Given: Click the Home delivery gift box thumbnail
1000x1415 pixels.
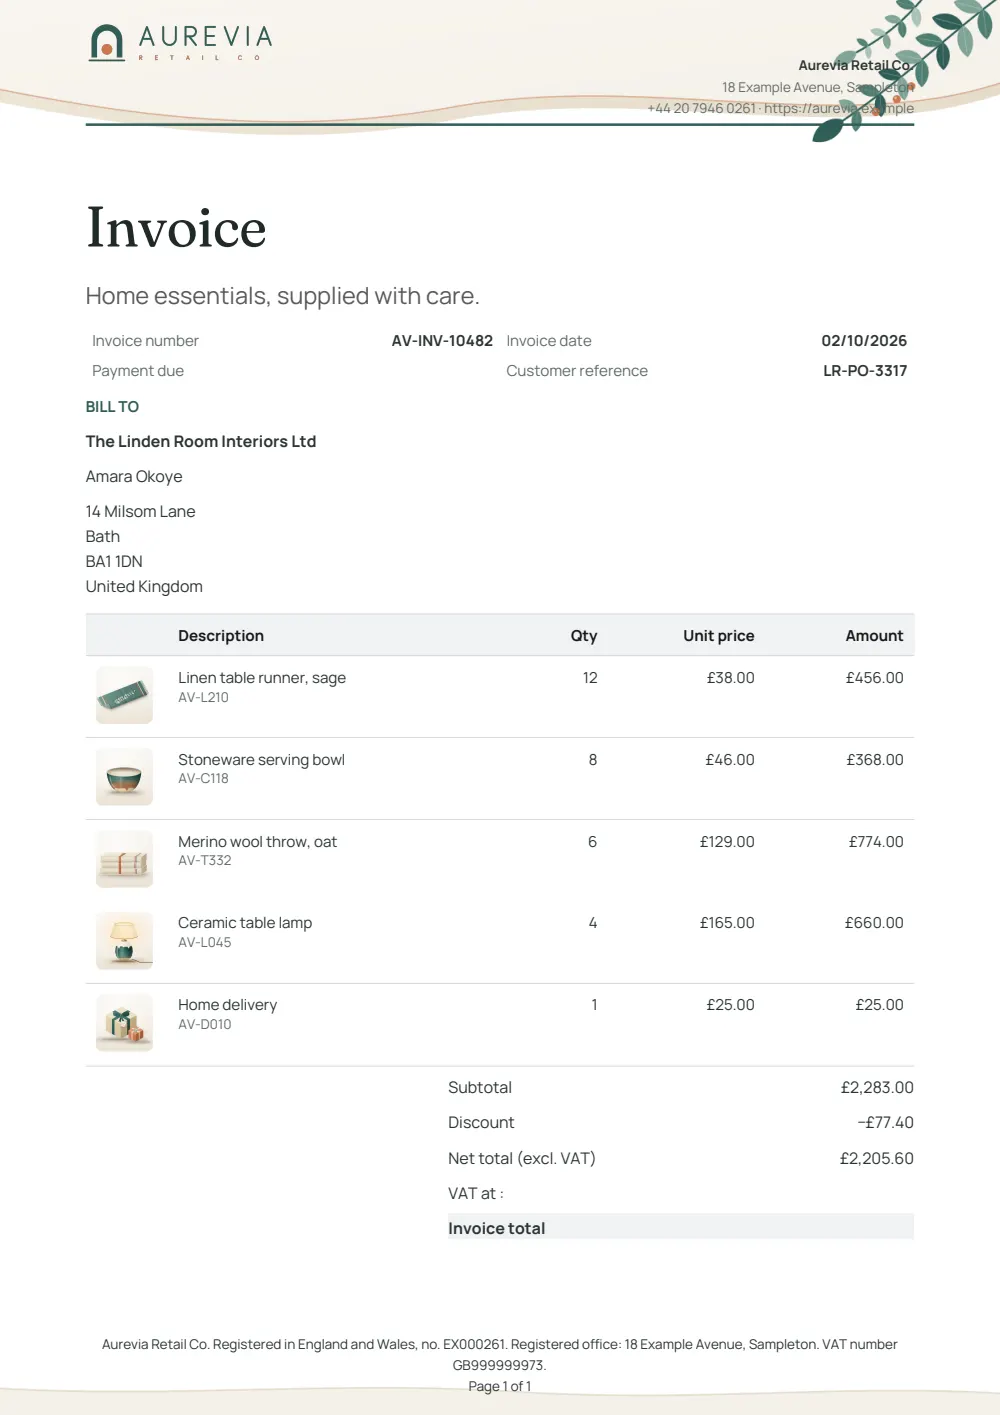Looking at the screenshot, I should pyautogui.click(x=124, y=1023).
